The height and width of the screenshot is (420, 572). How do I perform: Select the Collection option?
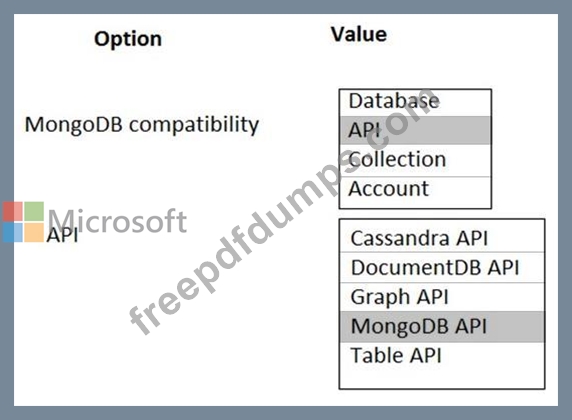click(x=415, y=161)
